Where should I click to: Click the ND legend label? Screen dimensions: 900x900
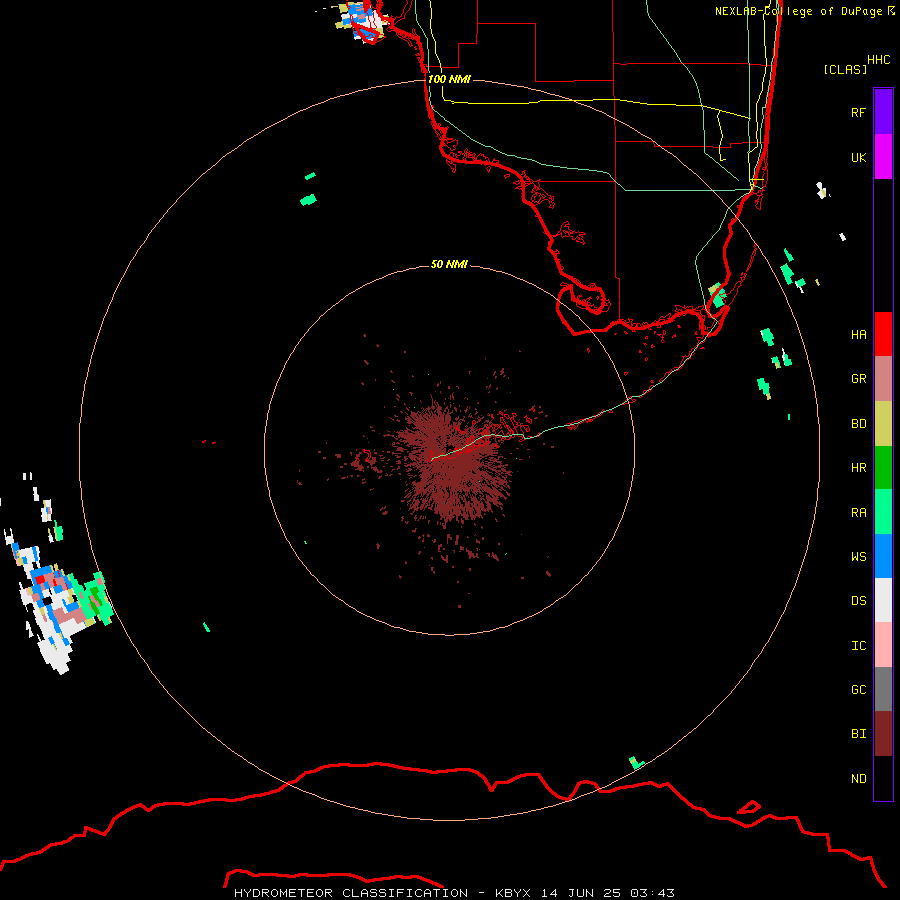858,779
